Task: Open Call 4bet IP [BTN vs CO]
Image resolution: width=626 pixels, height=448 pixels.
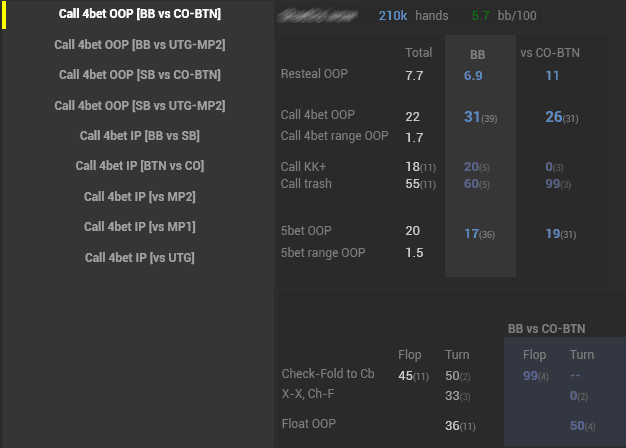Action: click(140, 165)
